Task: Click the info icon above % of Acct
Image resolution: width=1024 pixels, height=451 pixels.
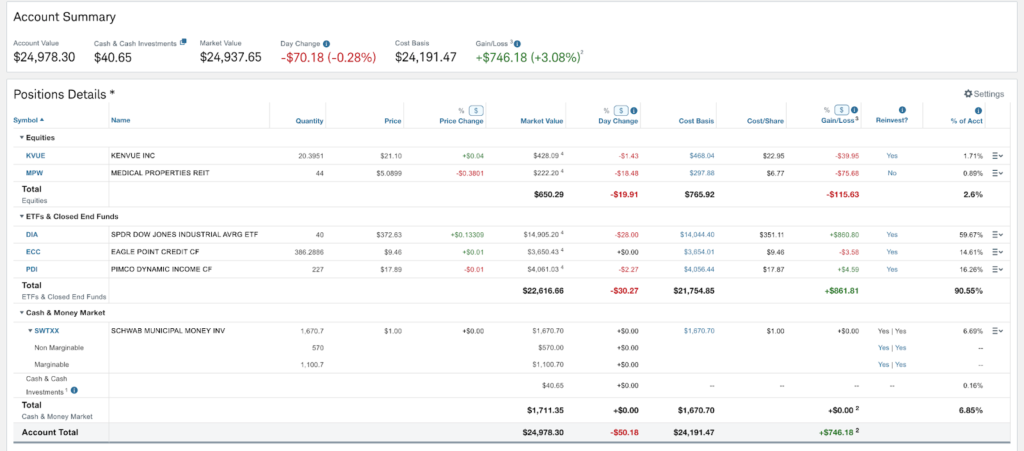Action: (978, 110)
